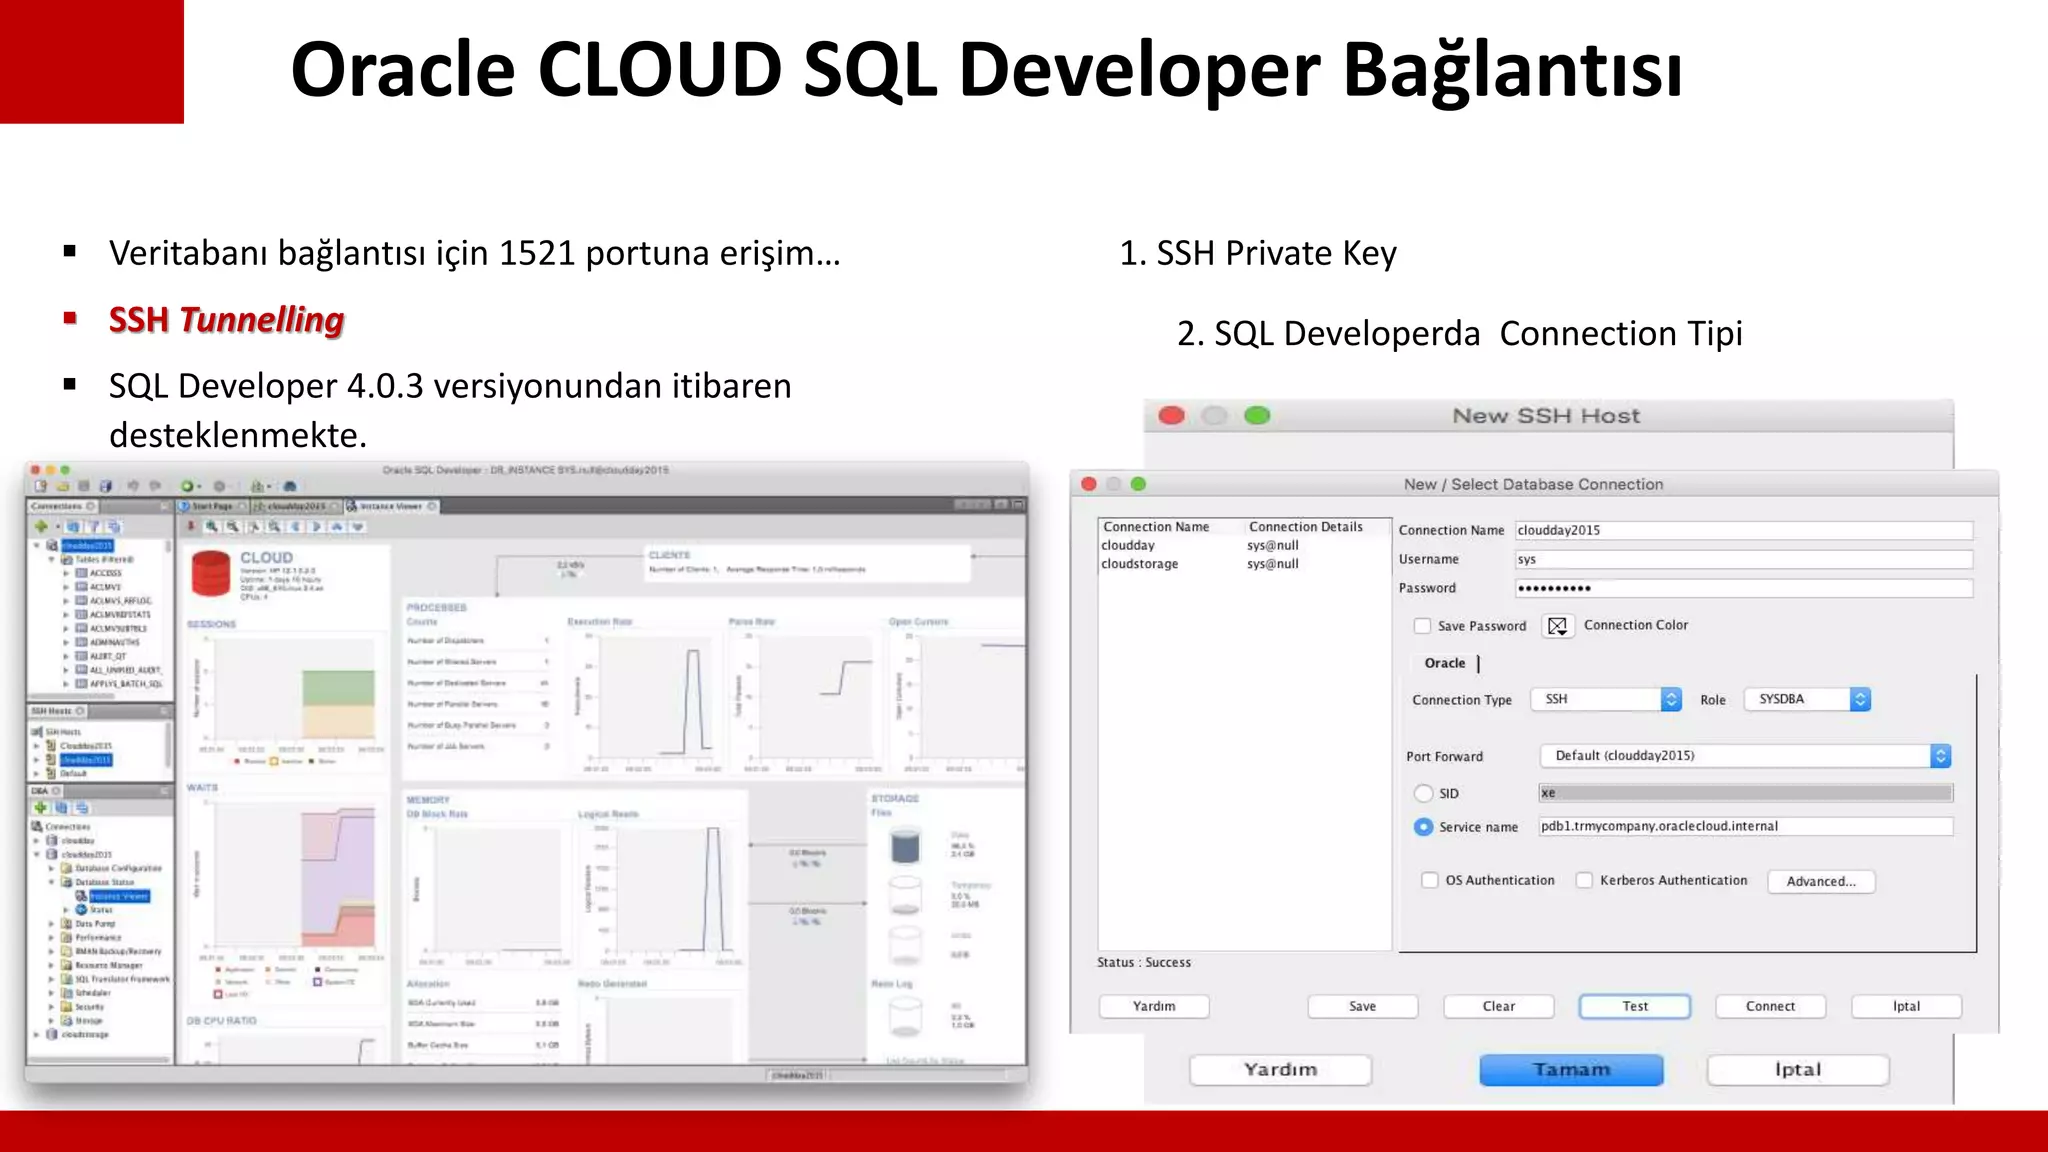Click the back arrow in Instance Viewer toolbar

[x=295, y=526]
